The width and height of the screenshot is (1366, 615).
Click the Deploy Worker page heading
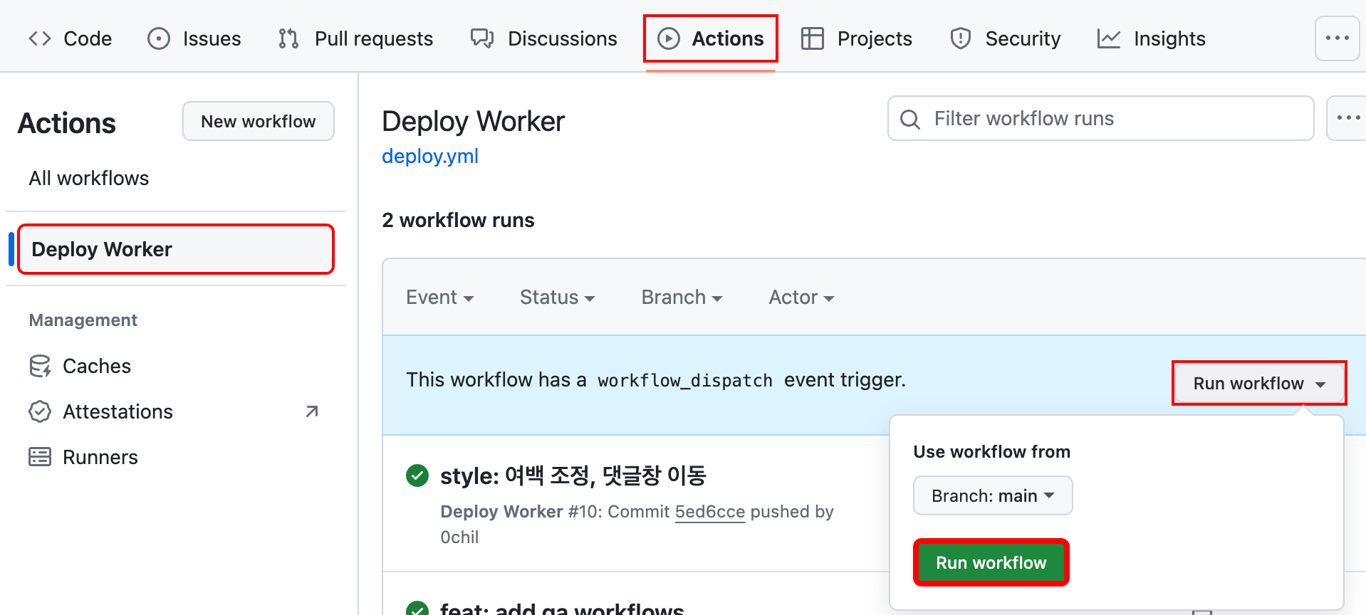coord(473,121)
